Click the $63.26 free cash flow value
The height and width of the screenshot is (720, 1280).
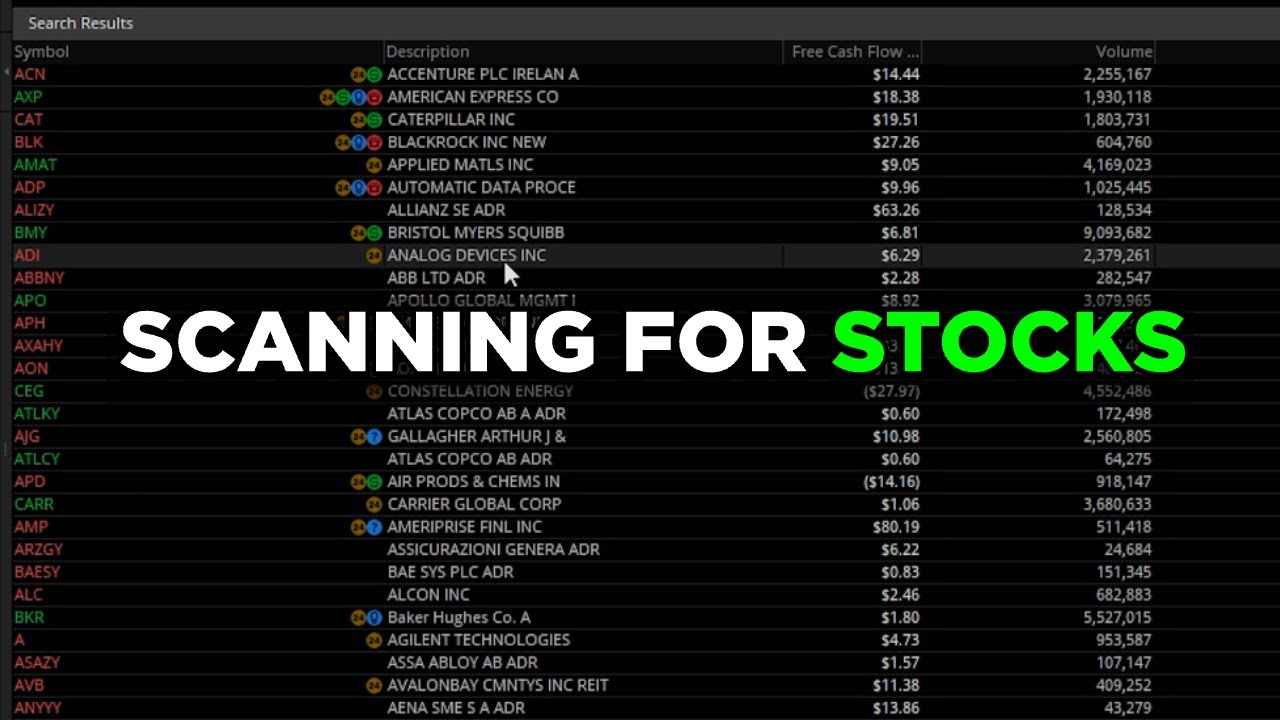point(896,210)
